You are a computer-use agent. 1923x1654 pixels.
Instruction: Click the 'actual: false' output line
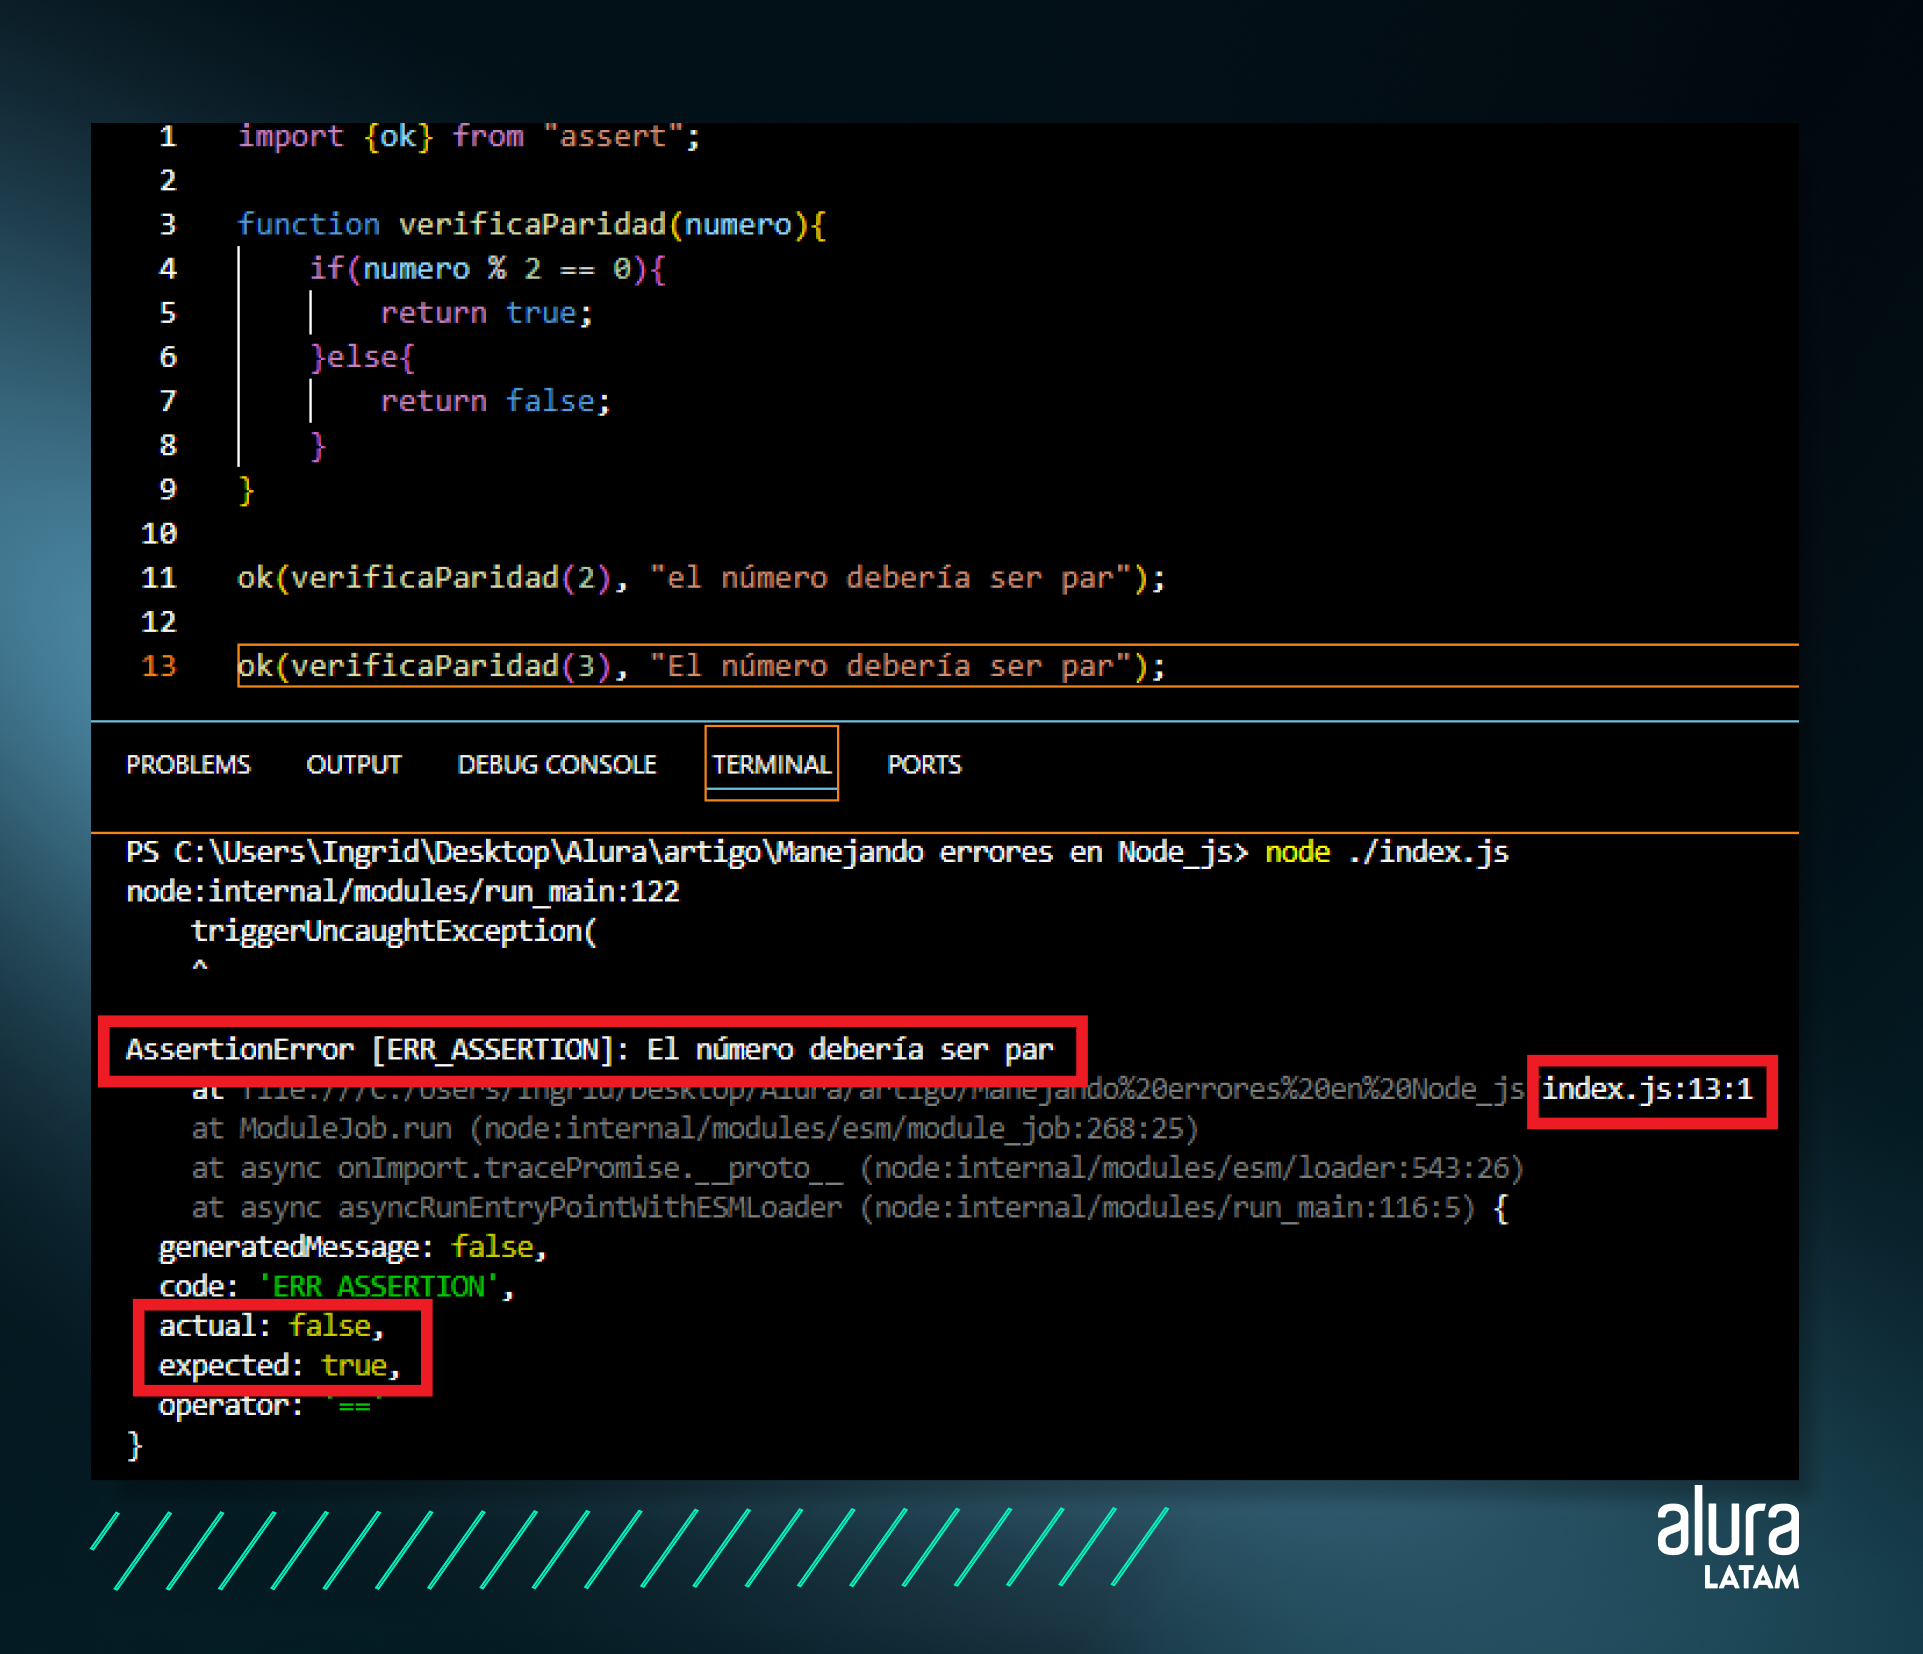[272, 1326]
